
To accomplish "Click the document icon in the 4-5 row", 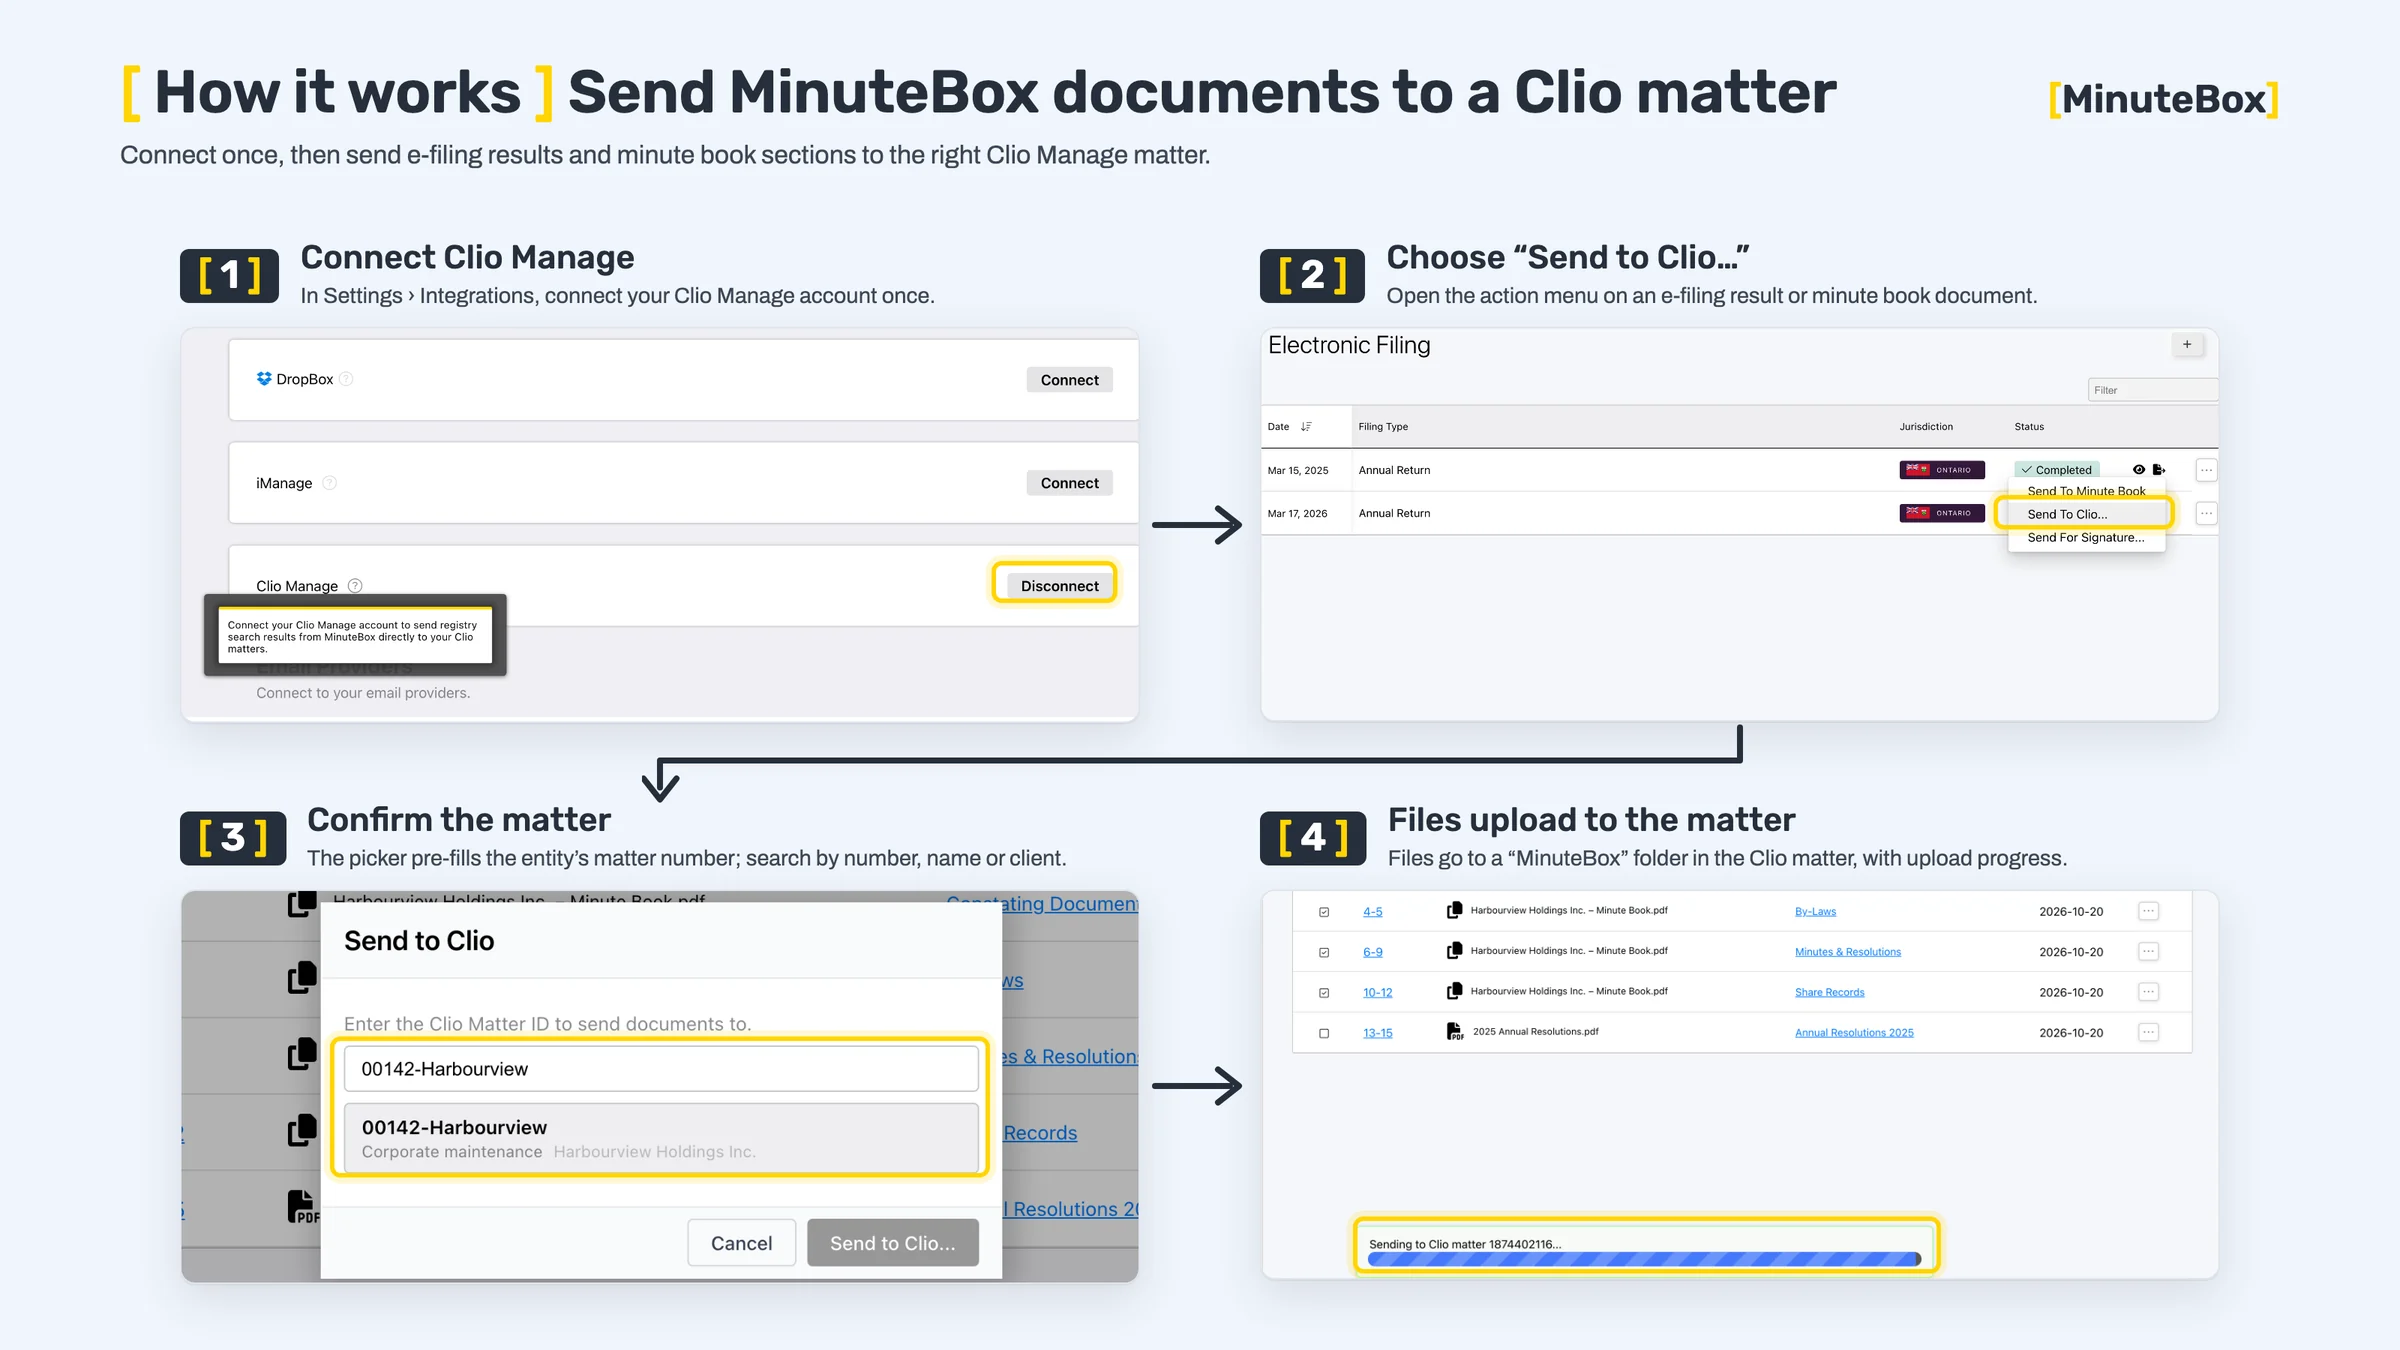I will [x=1455, y=911].
